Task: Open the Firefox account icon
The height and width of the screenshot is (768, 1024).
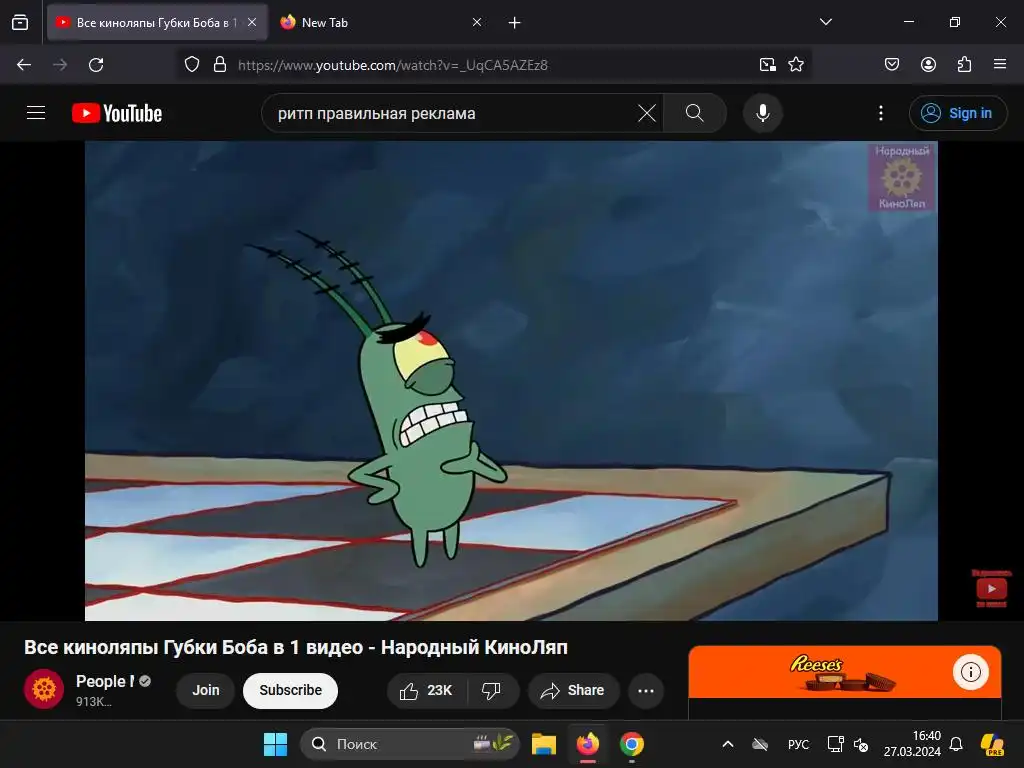Action: coord(928,65)
